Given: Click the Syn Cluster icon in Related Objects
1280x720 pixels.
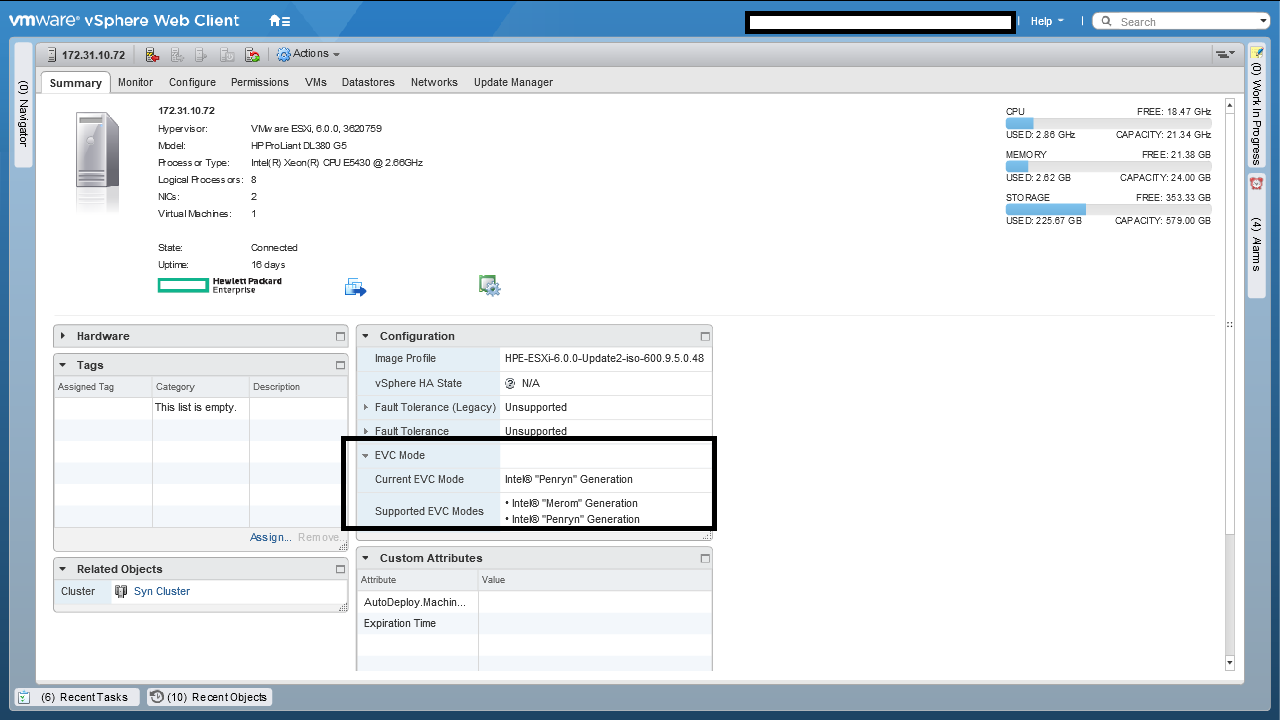Looking at the screenshot, I should click(x=121, y=591).
